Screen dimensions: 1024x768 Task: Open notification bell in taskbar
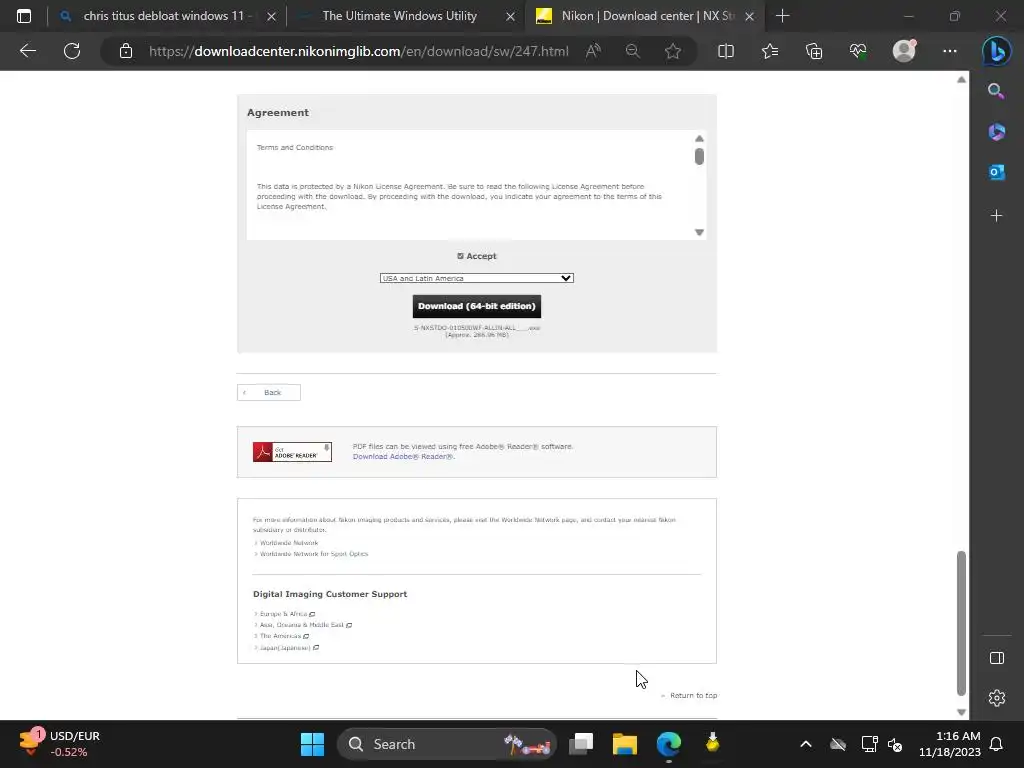[996, 744]
